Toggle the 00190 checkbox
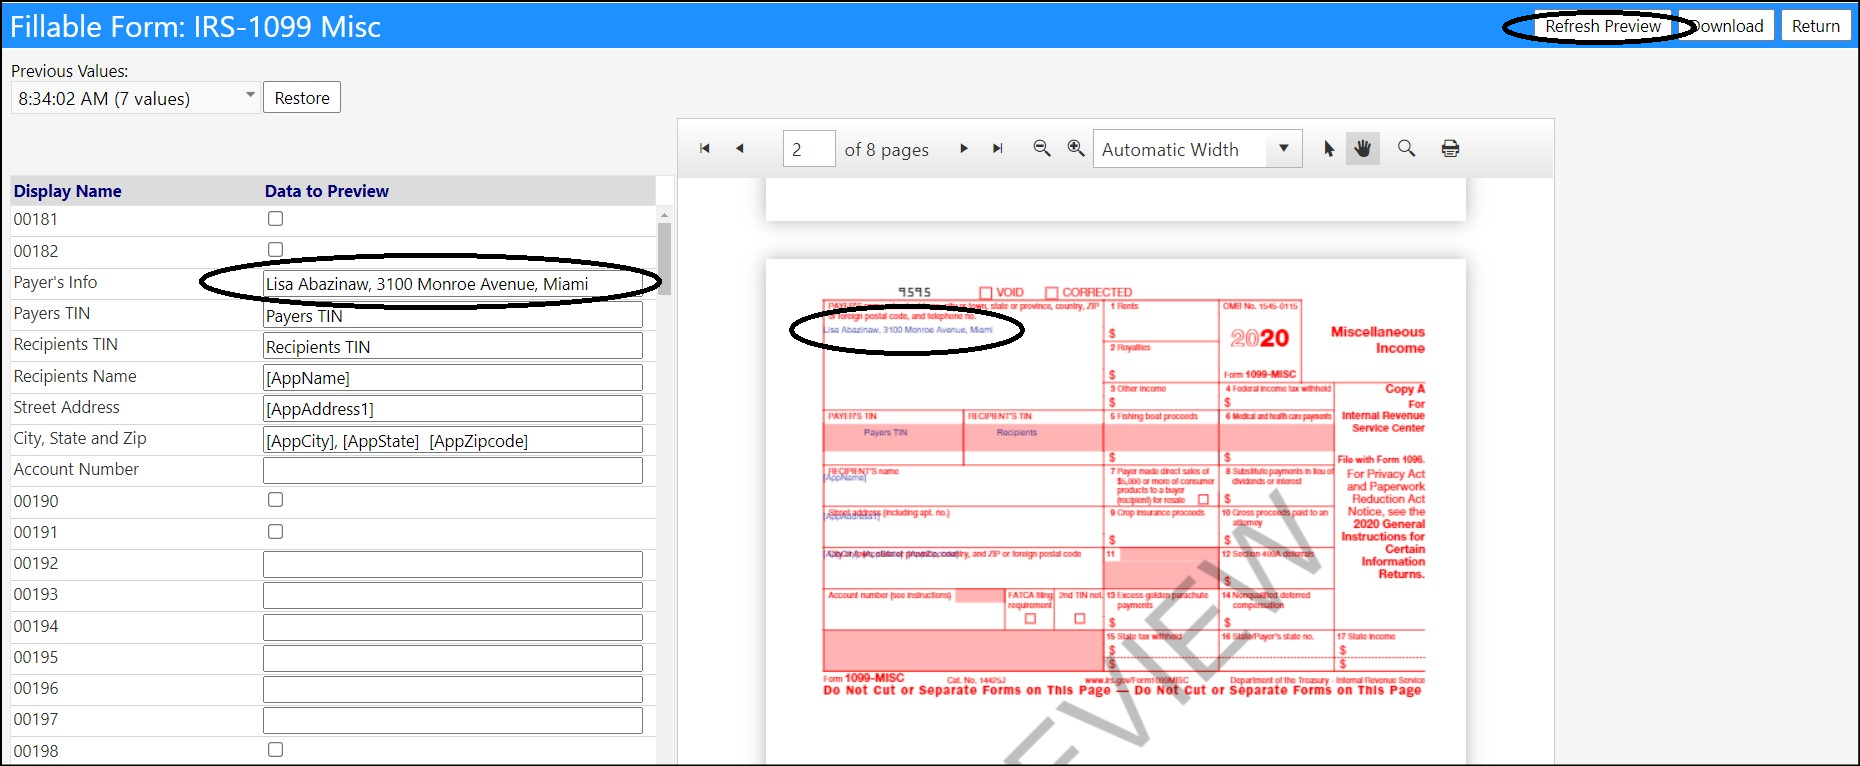 pos(276,499)
